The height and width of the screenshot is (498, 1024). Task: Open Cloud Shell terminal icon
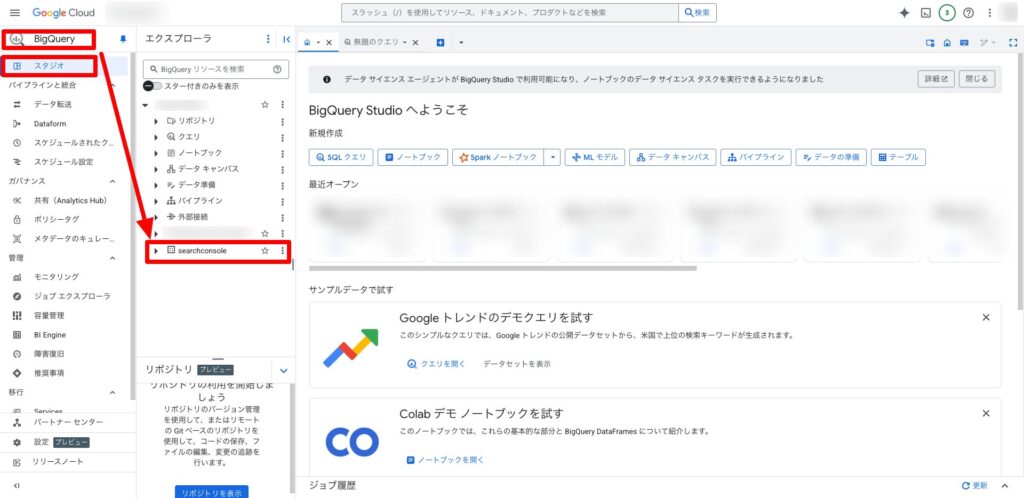tap(926, 13)
